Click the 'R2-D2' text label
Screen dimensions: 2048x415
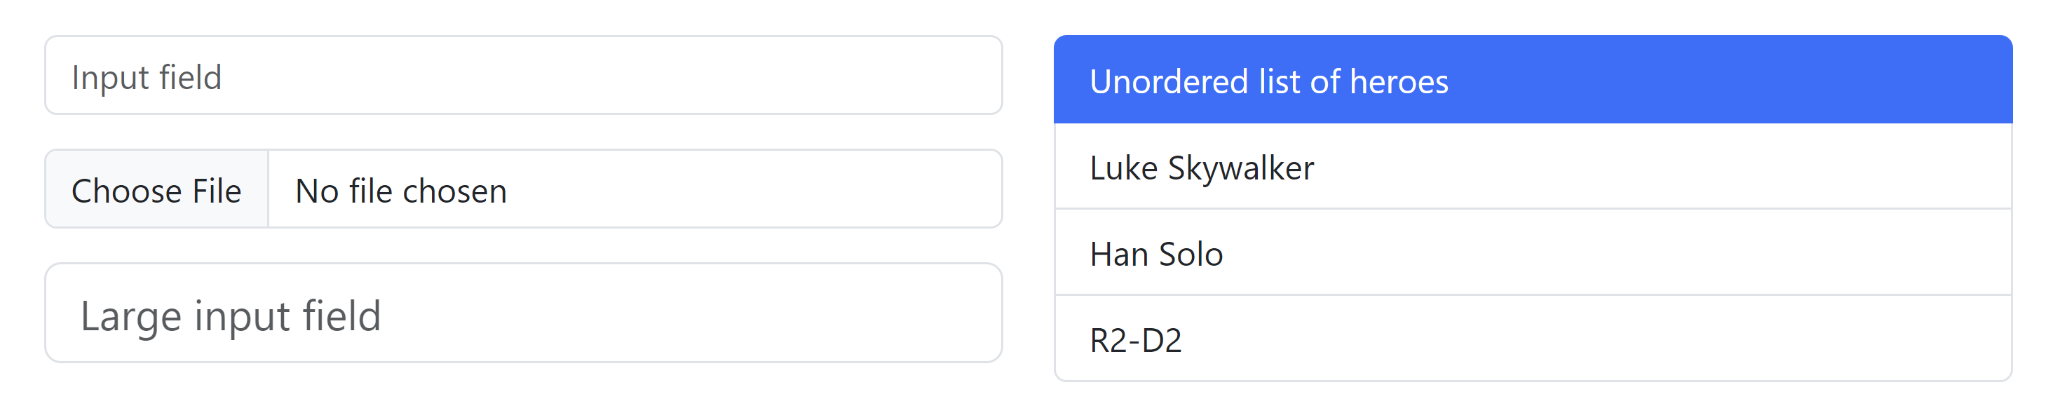(1136, 340)
